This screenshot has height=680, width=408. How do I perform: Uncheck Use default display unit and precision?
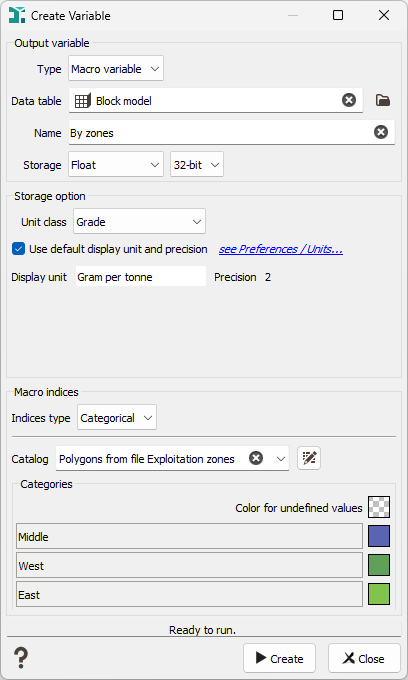19,249
